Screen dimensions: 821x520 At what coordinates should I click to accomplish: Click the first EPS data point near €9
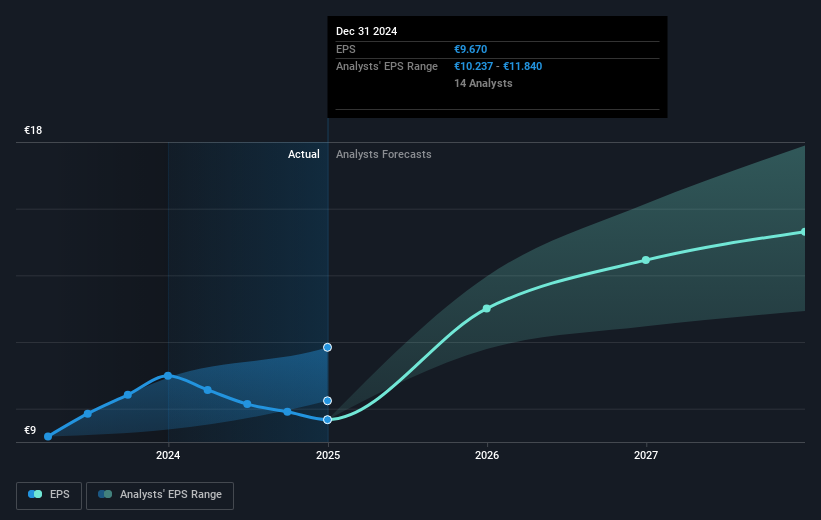pos(48,436)
